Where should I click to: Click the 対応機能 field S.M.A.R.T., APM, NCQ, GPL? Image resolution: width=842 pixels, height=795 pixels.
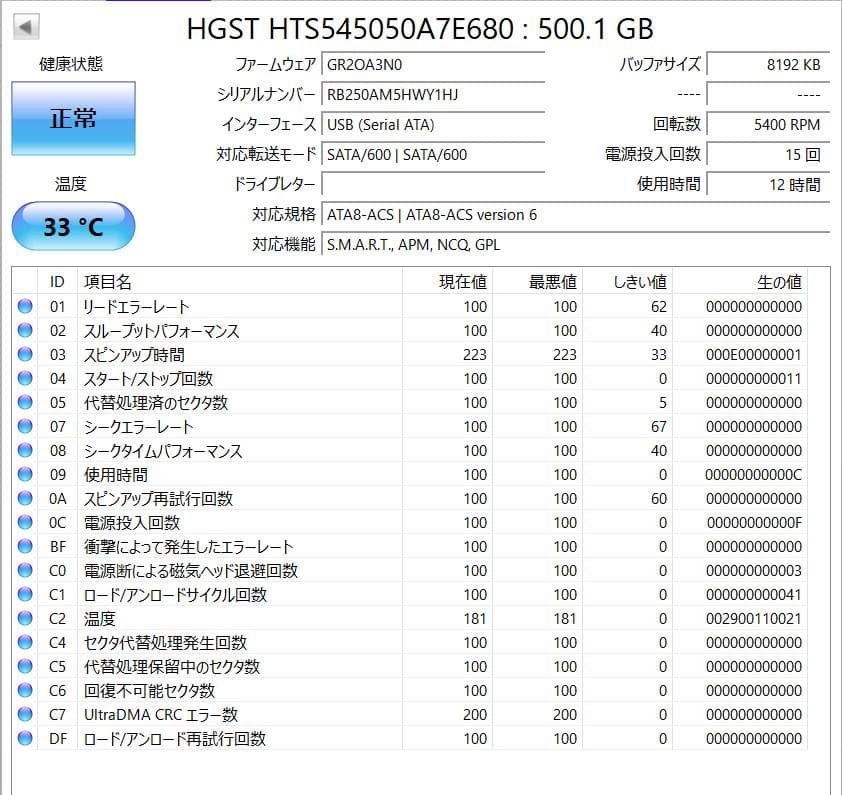click(x=576, y=245)
